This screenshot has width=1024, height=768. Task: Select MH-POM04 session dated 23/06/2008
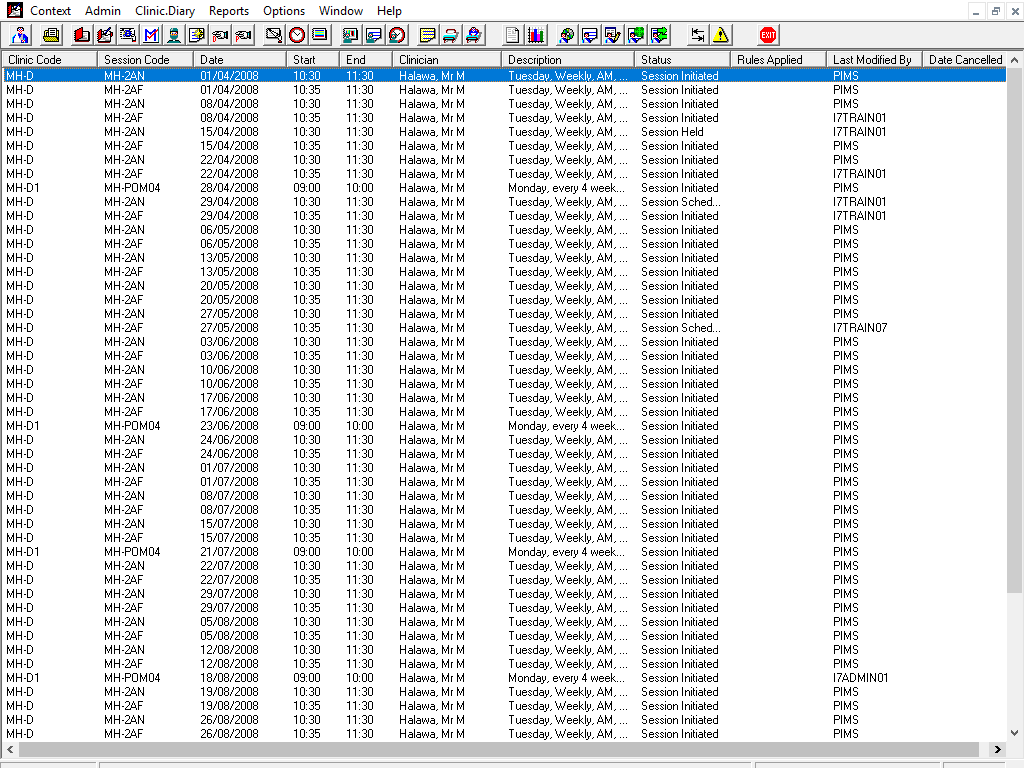(x=504, y=426)
